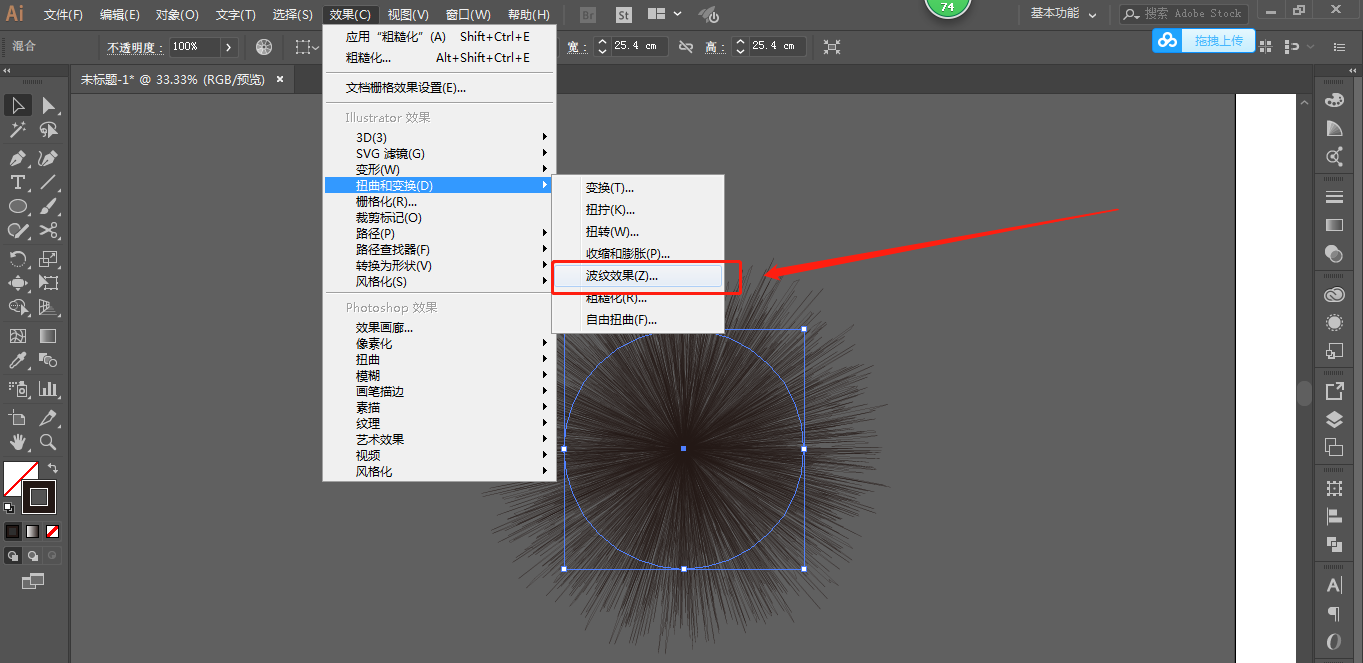Select the Mesh tool
Image resolution: width=1363 pixels, height=663 pixels.
[18, 336]
